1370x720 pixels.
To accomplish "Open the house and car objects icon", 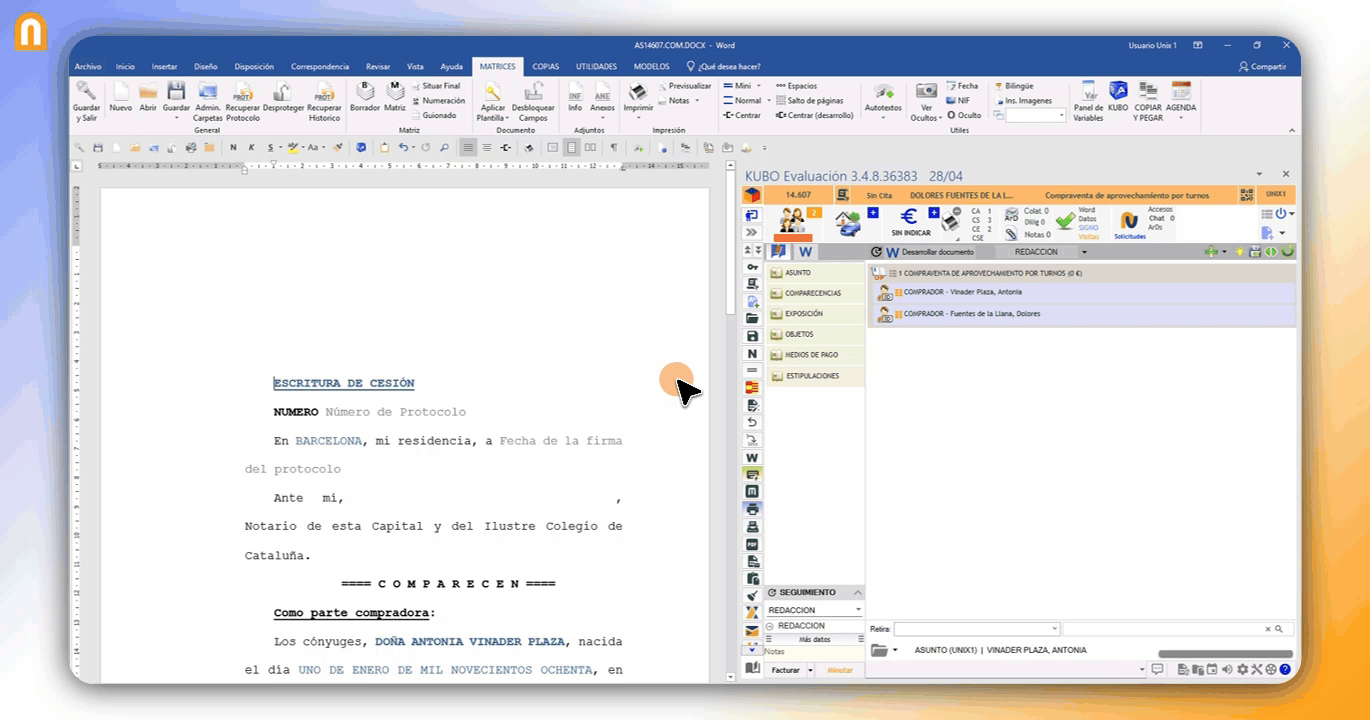I will click(x=848, y=223).
